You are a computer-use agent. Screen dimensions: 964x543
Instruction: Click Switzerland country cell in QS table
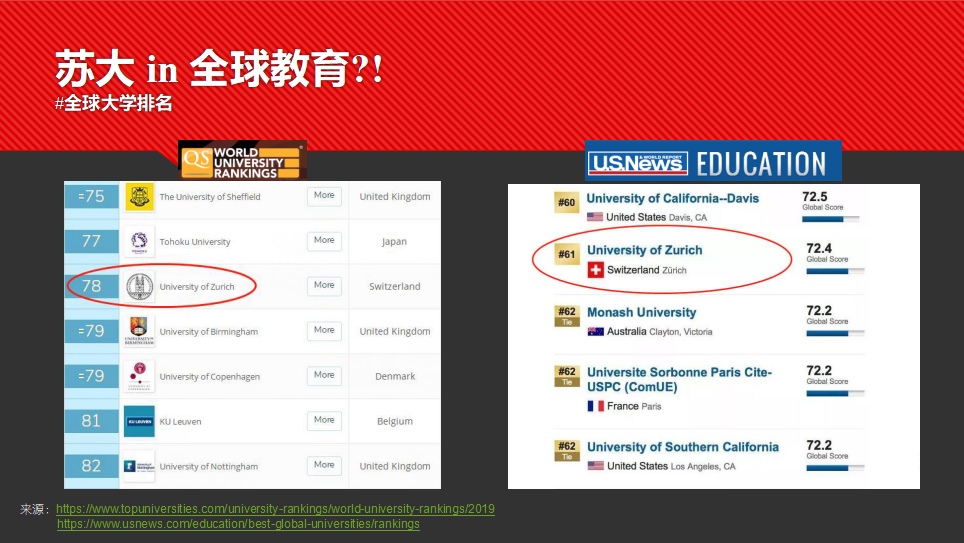(395, 287)
